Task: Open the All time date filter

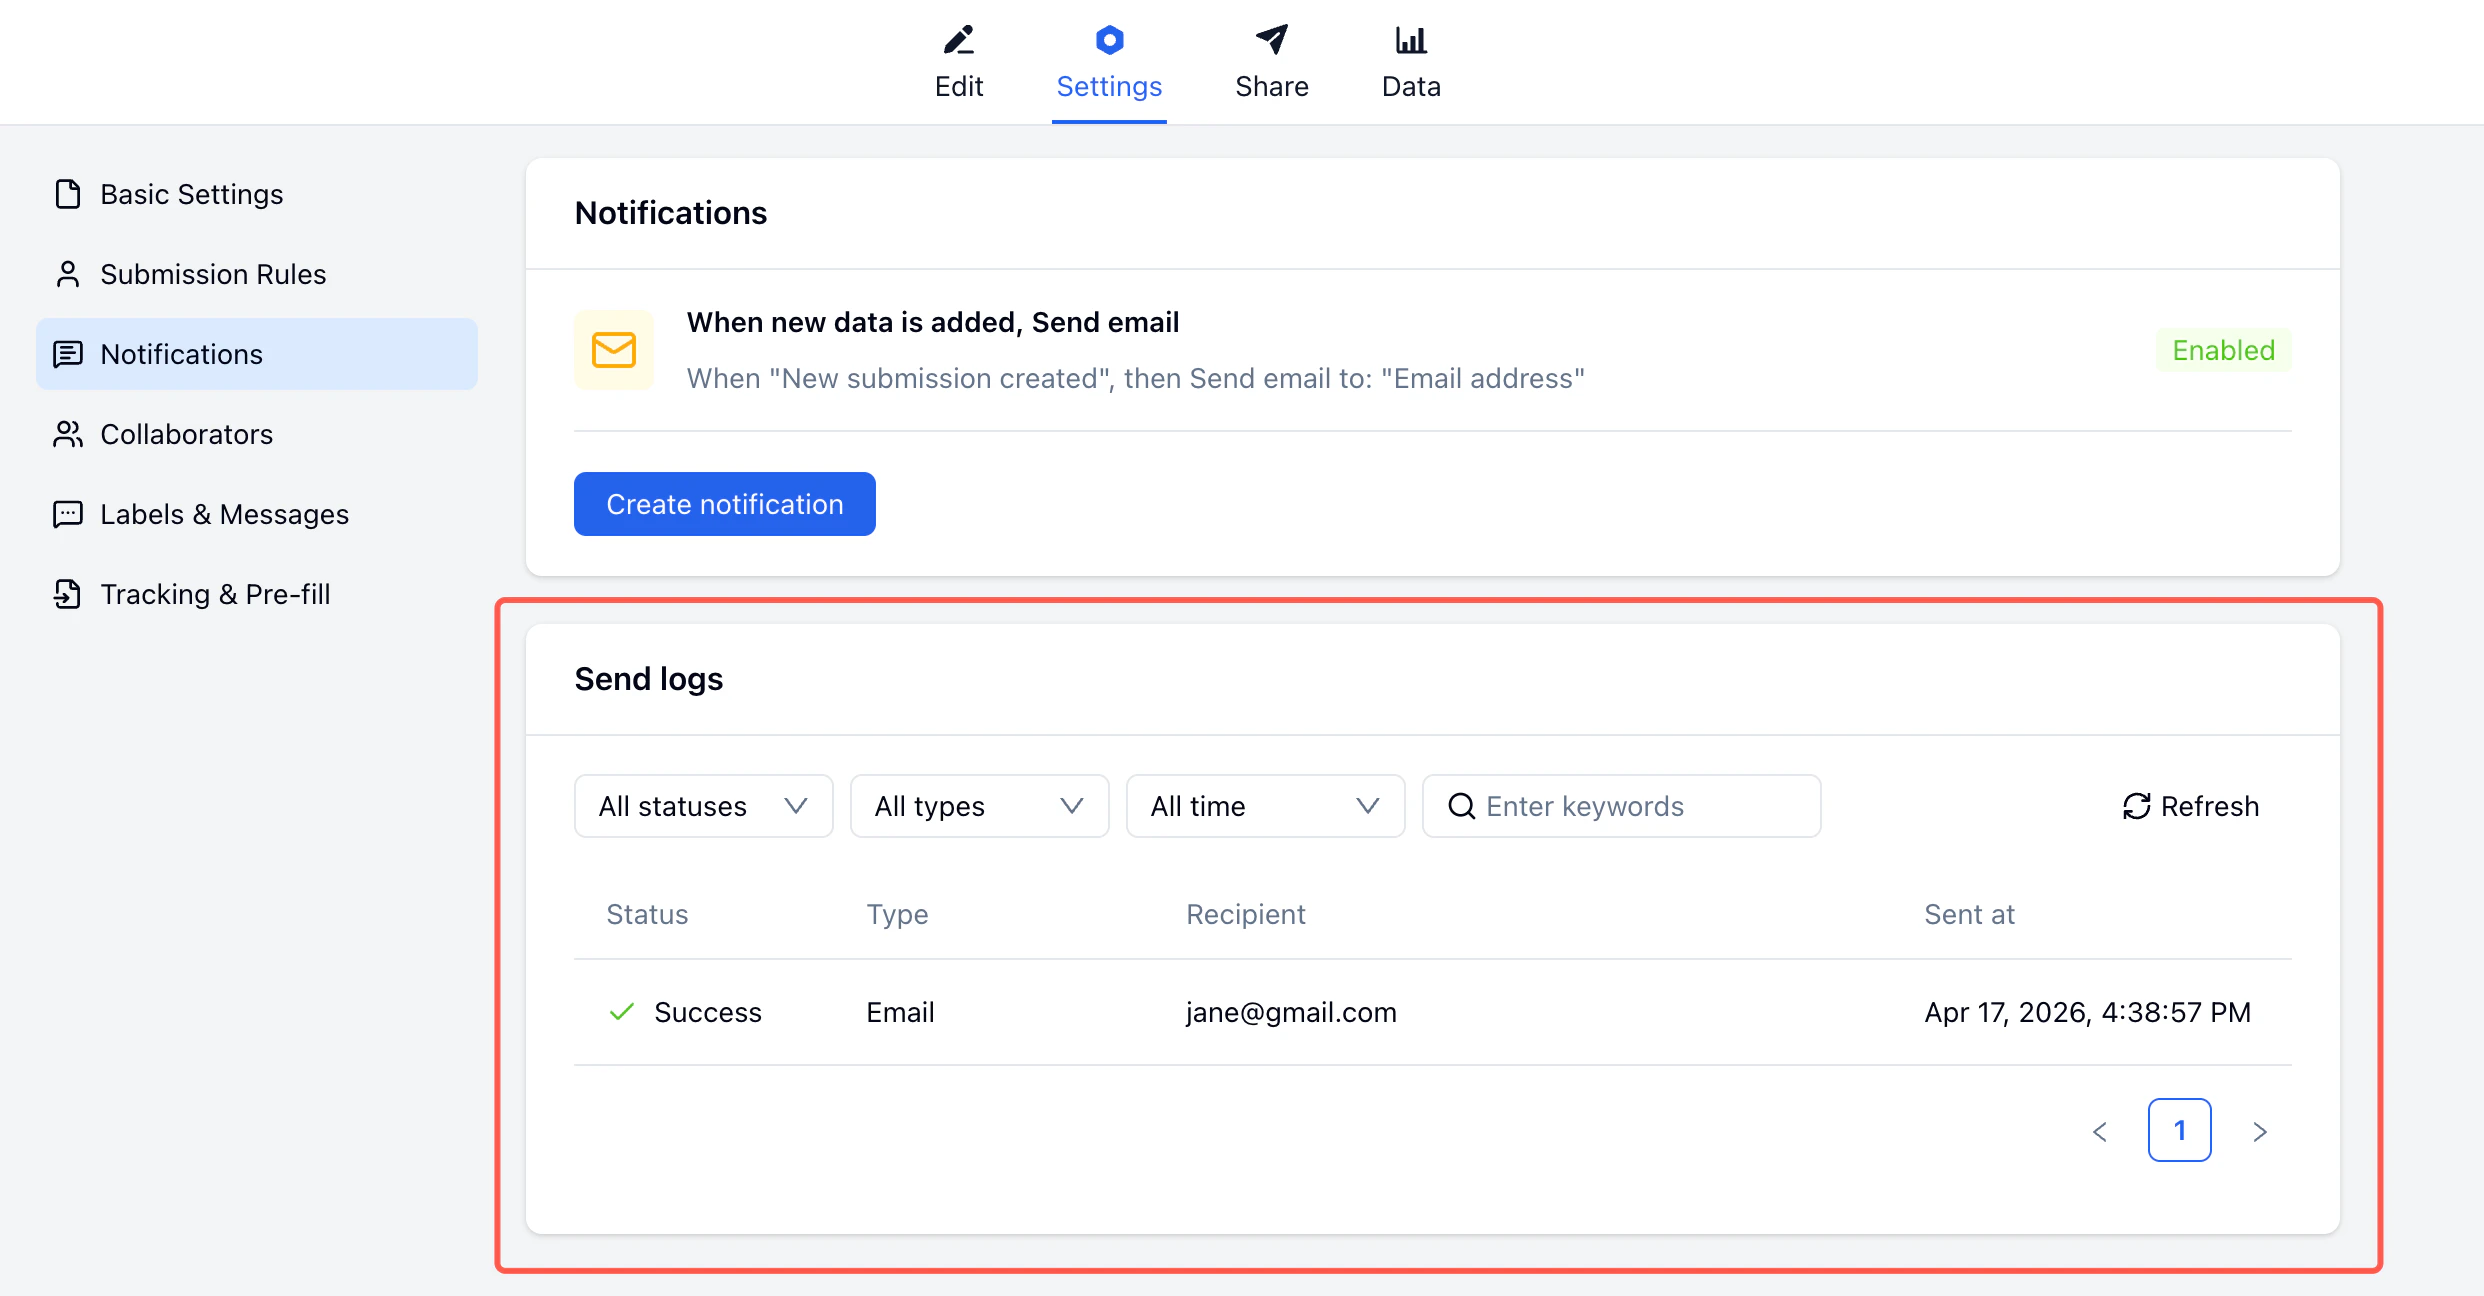Action: coord(1265,806)
